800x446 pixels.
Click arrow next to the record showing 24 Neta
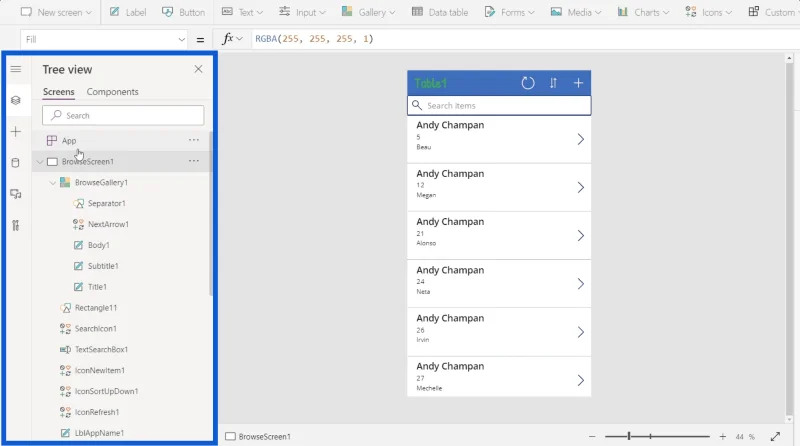pyautogui.click(x=581, y=284)
